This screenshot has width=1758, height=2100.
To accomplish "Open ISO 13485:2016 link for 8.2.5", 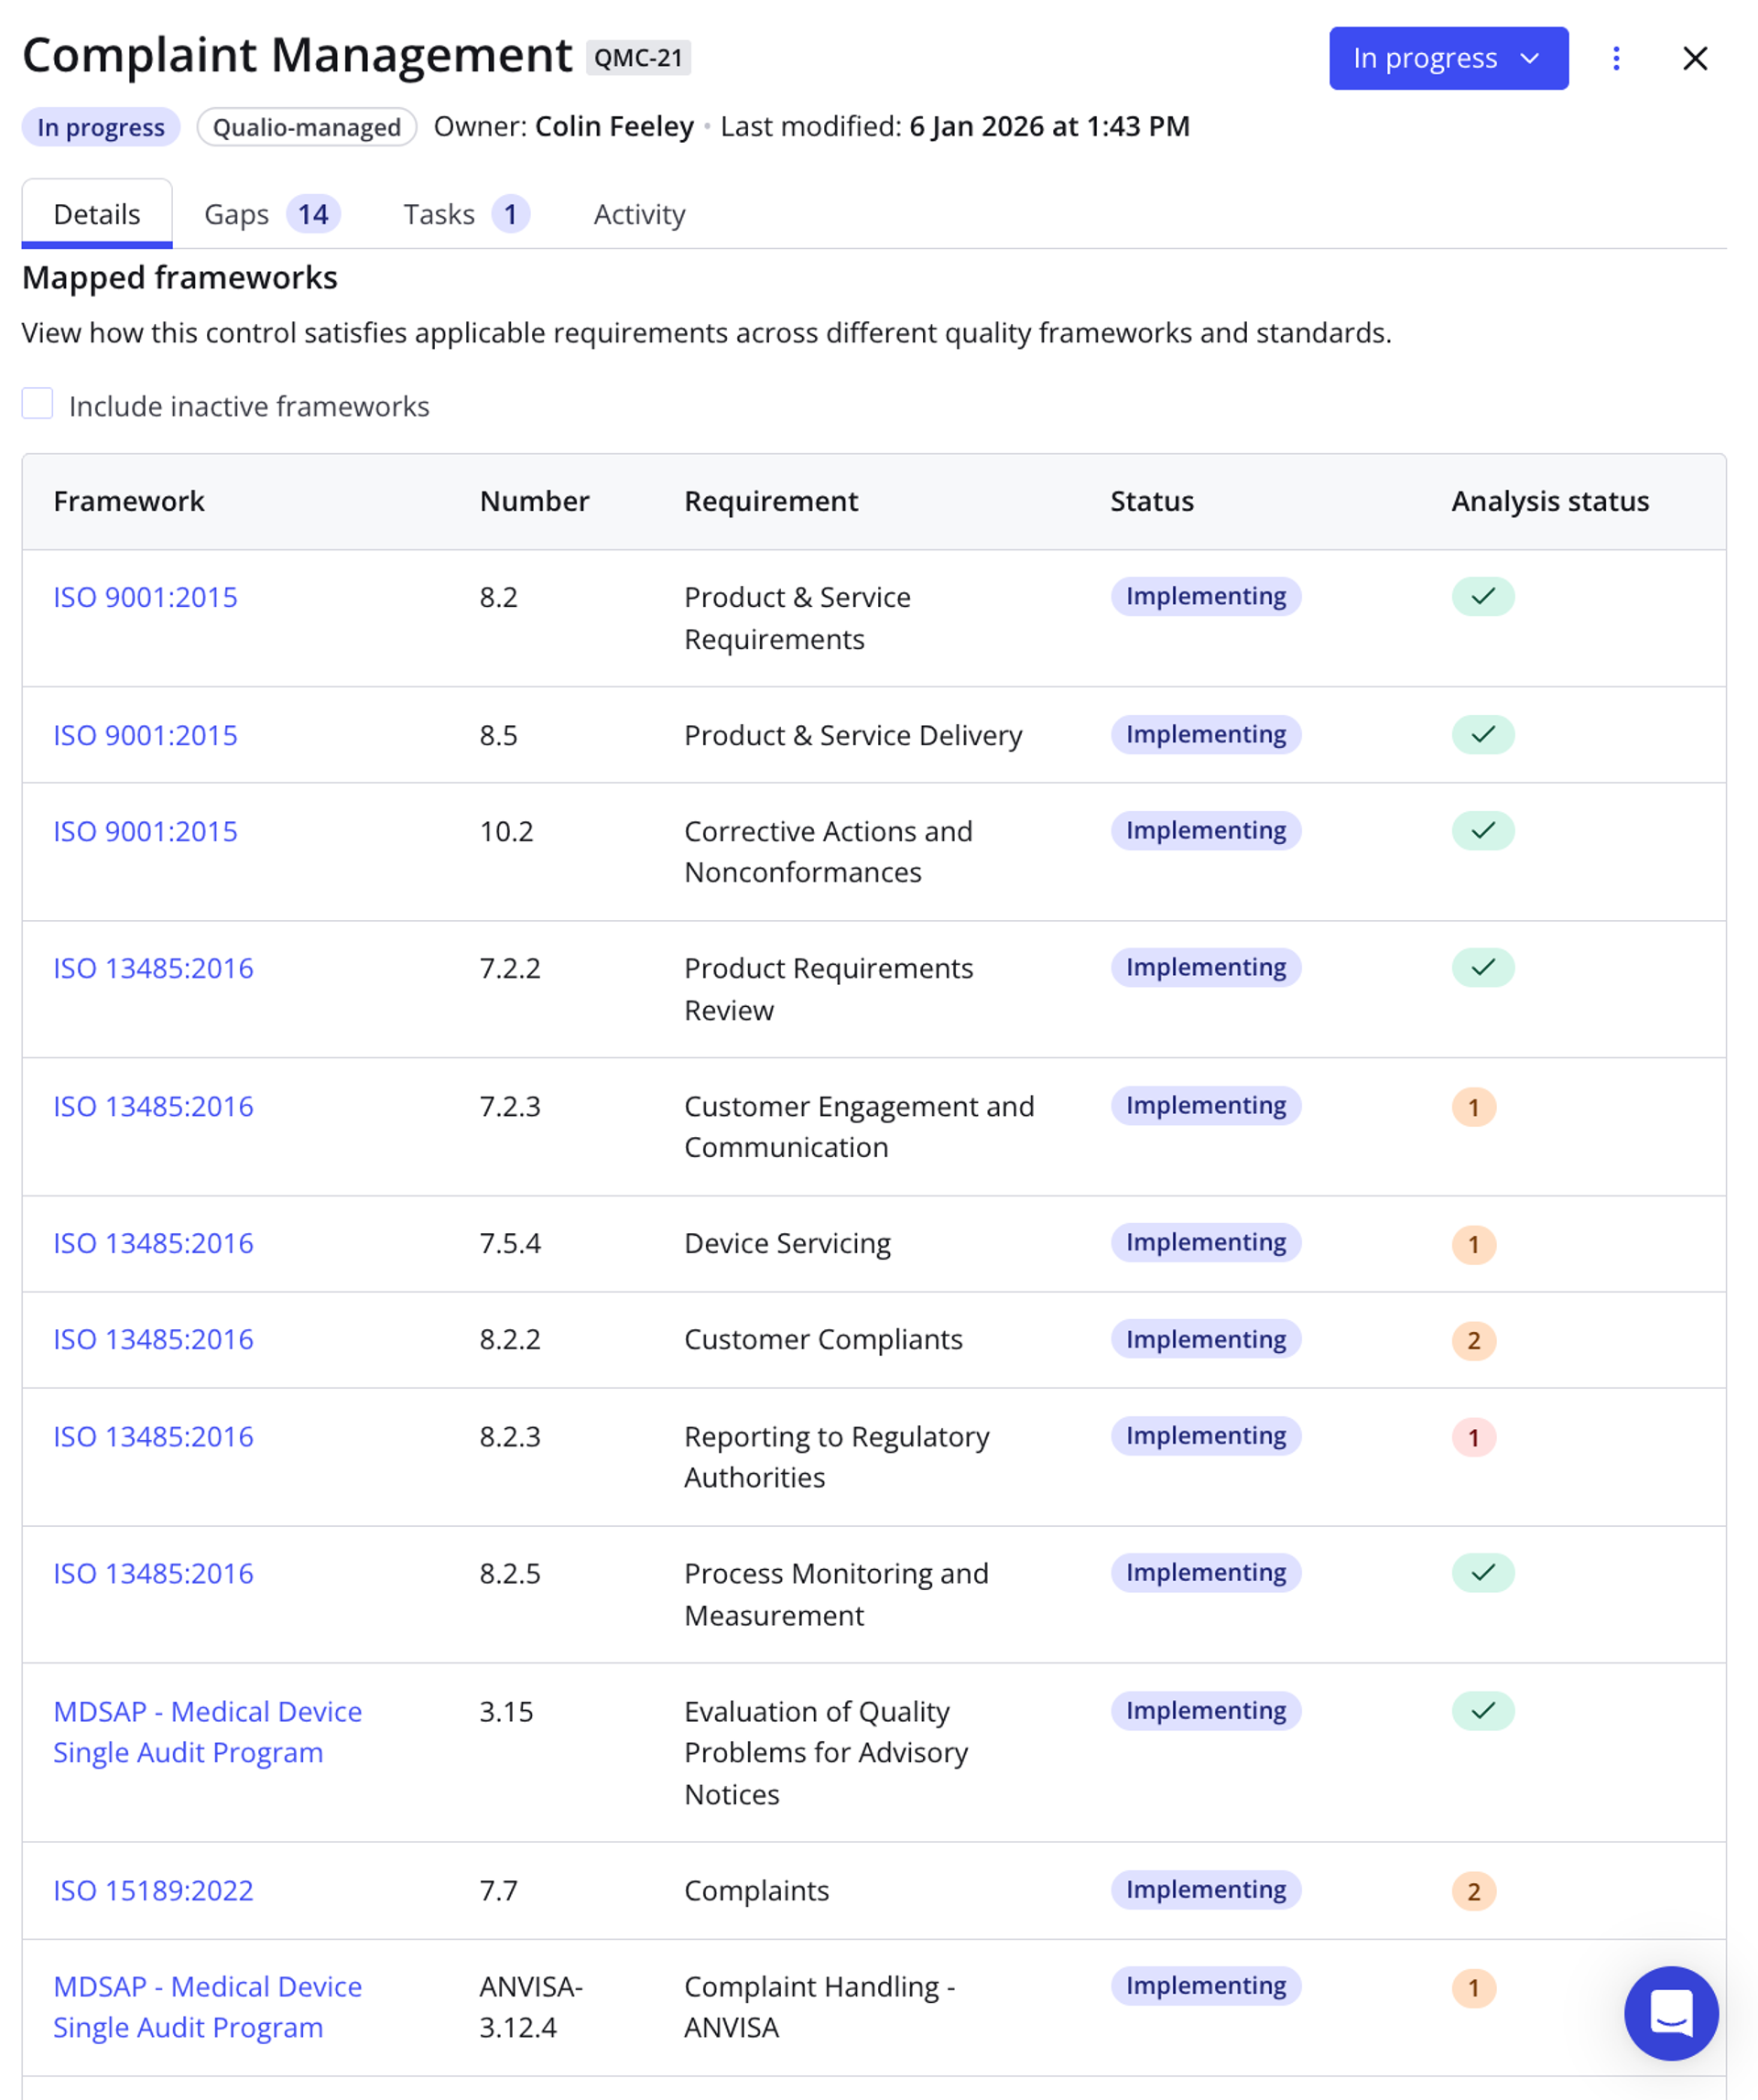I will 153,1573.
